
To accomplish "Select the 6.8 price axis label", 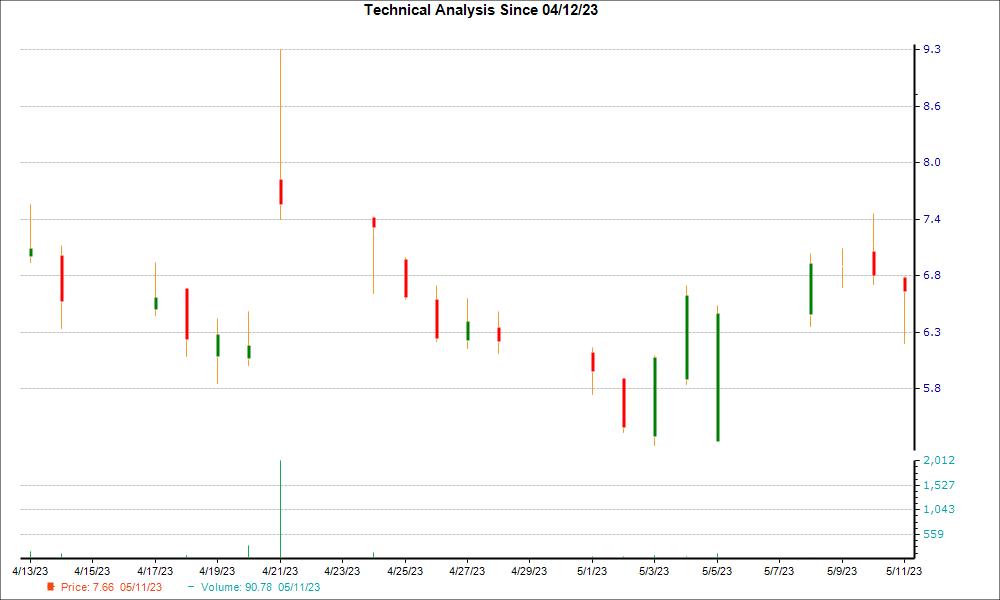I will [x=932, y=275].
